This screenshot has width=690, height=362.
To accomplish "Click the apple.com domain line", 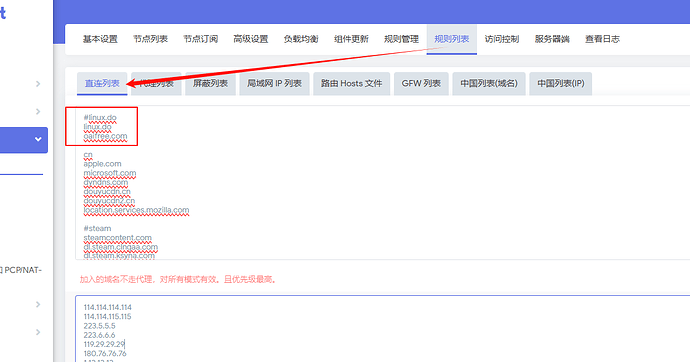I will (102, 164).
